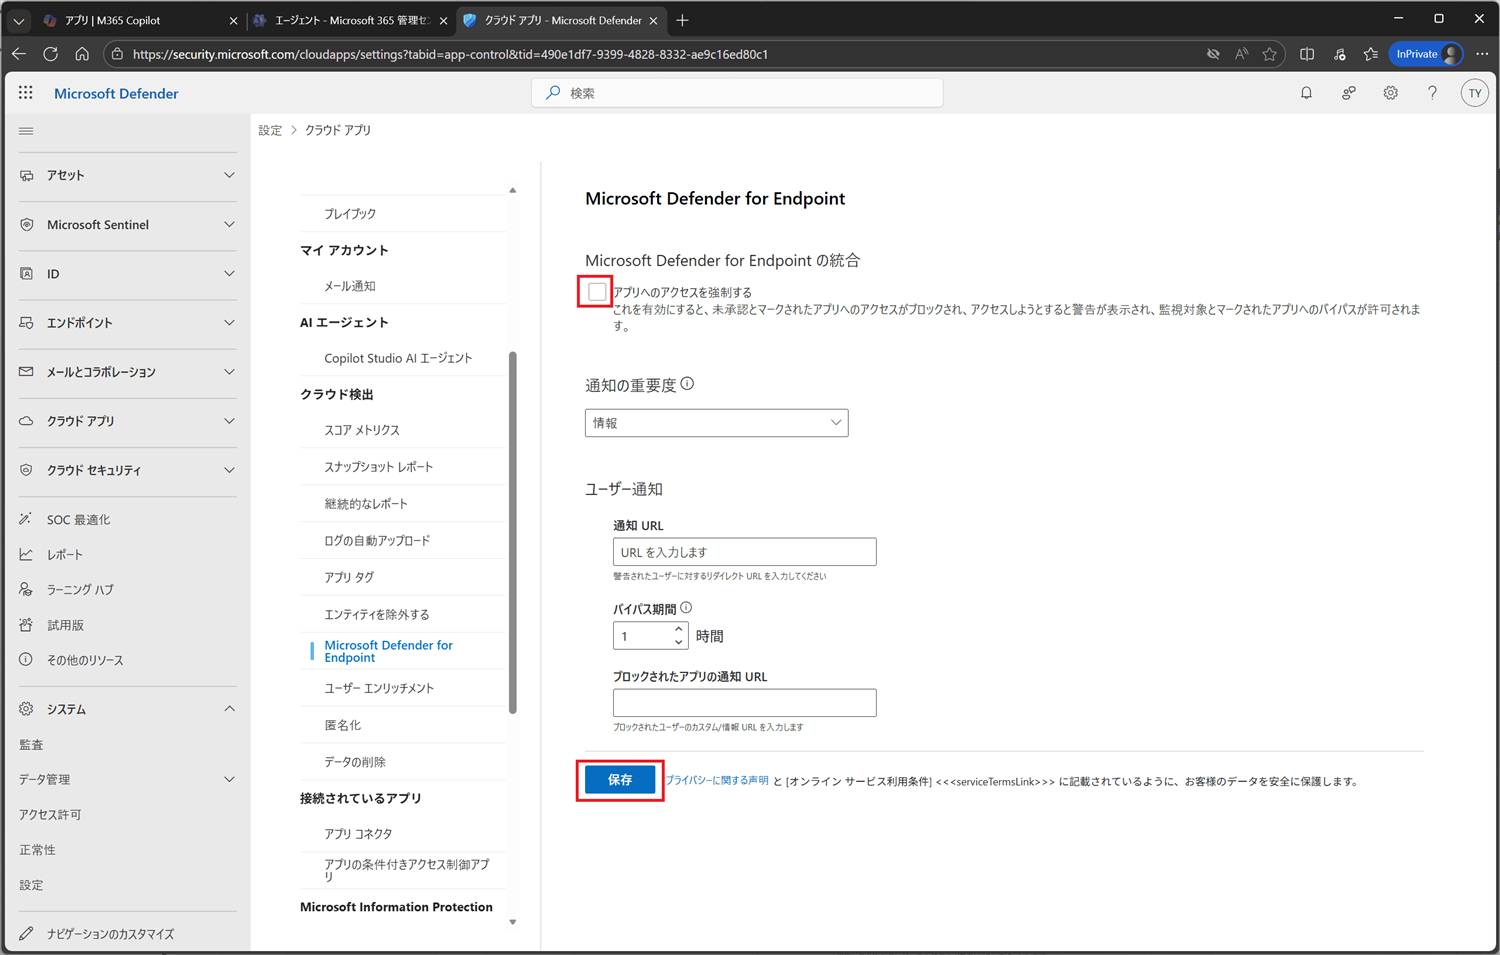The height and width of the screenshot is (955, 1500).
Task: Open the TY account avatar
Action: tap(1474, 93)
